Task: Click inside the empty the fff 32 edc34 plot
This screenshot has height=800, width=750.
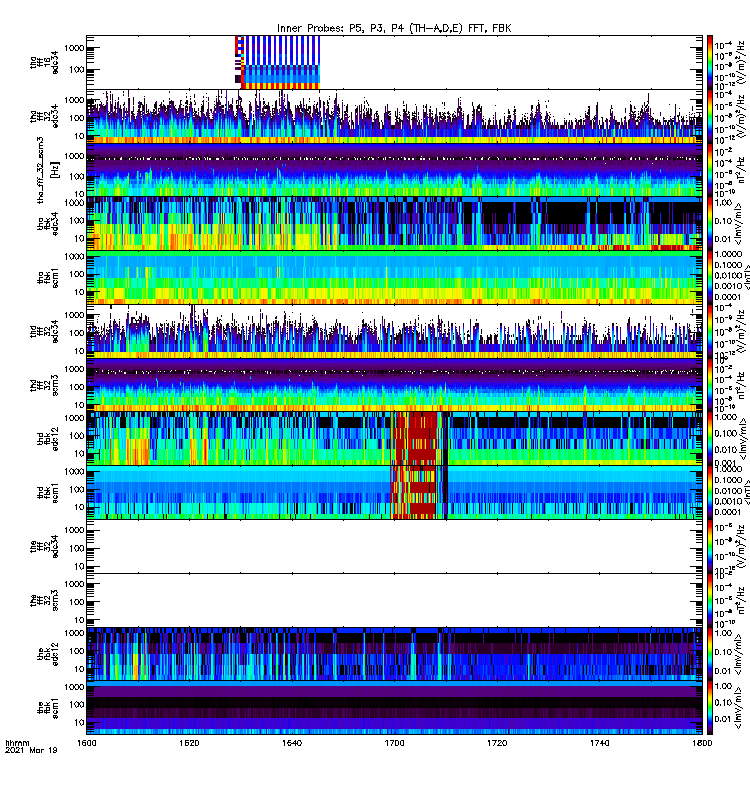Action: [x=394, y=546]
